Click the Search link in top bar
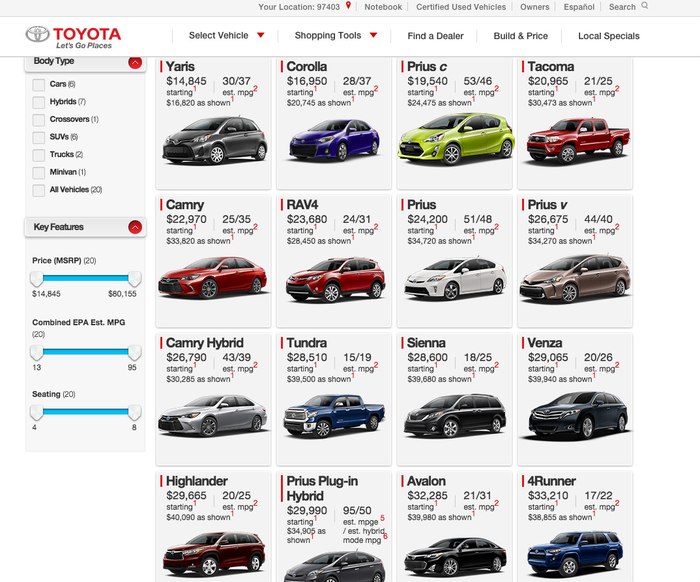700x582 pixels. [x=622, y=7]
